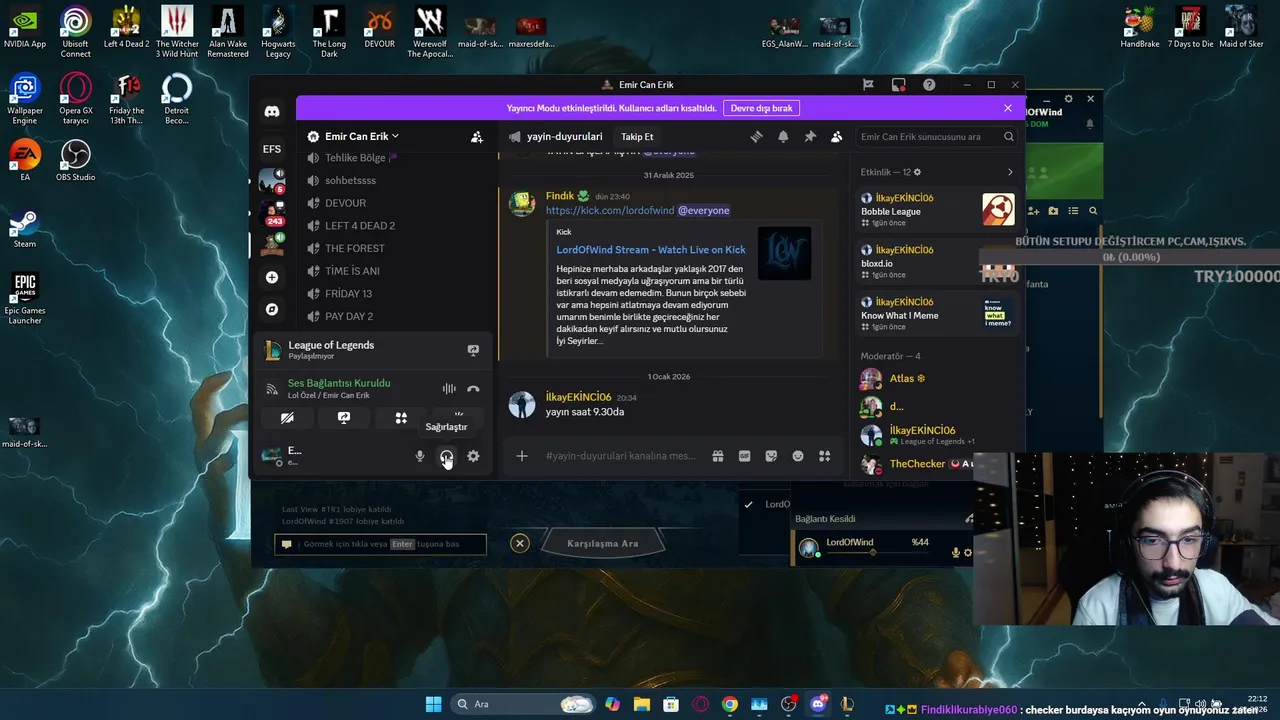Disconnect from the voice channel
The height and width of the screenshot is (720, 1280).
tap(473, 389)
